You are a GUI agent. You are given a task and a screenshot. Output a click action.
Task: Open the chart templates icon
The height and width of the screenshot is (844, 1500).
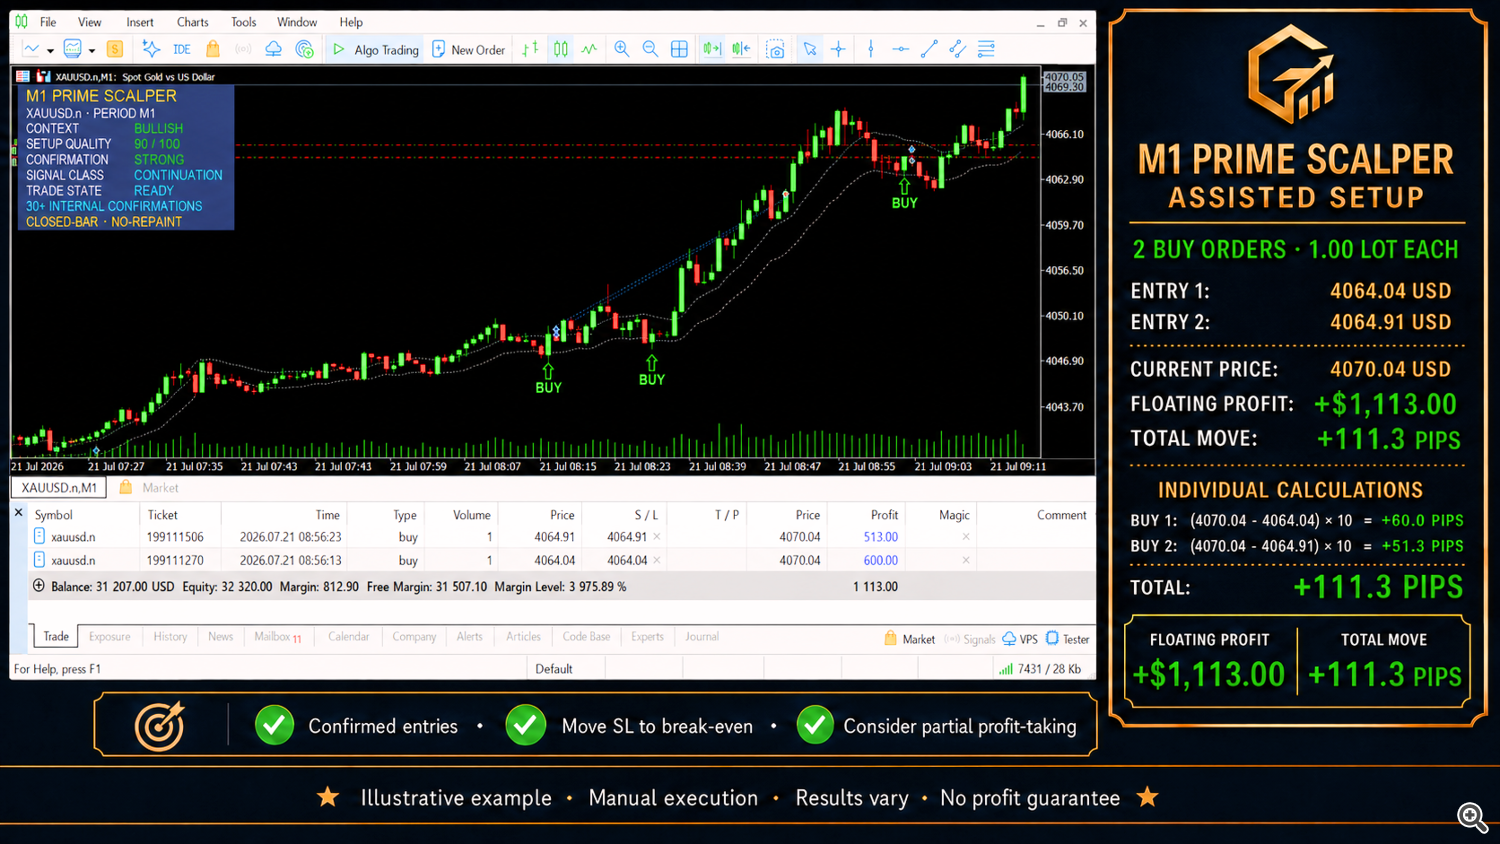click(x=72, y=49)
